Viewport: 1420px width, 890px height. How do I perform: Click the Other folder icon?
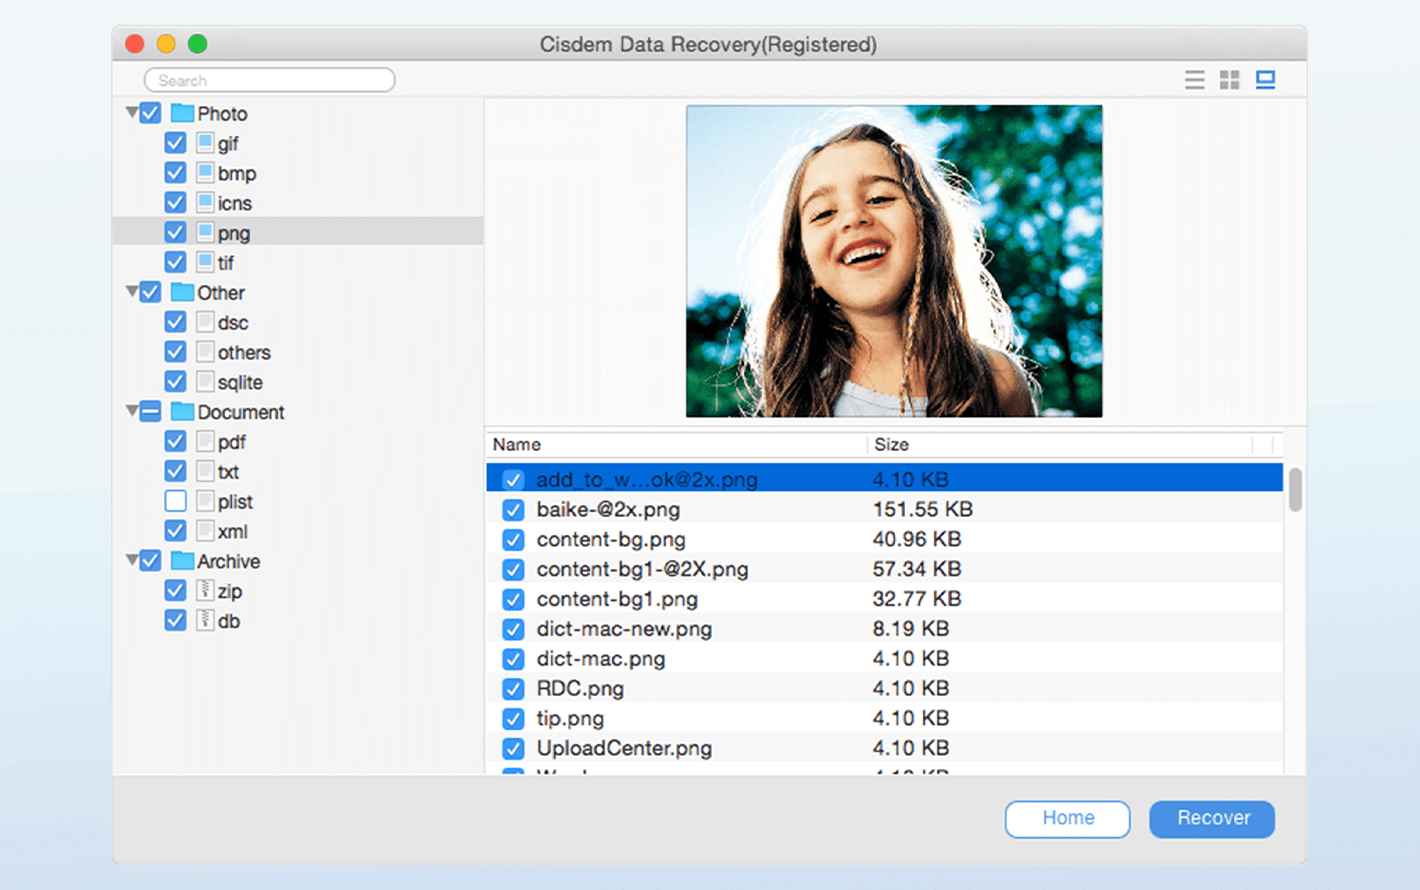click(182, 292)
